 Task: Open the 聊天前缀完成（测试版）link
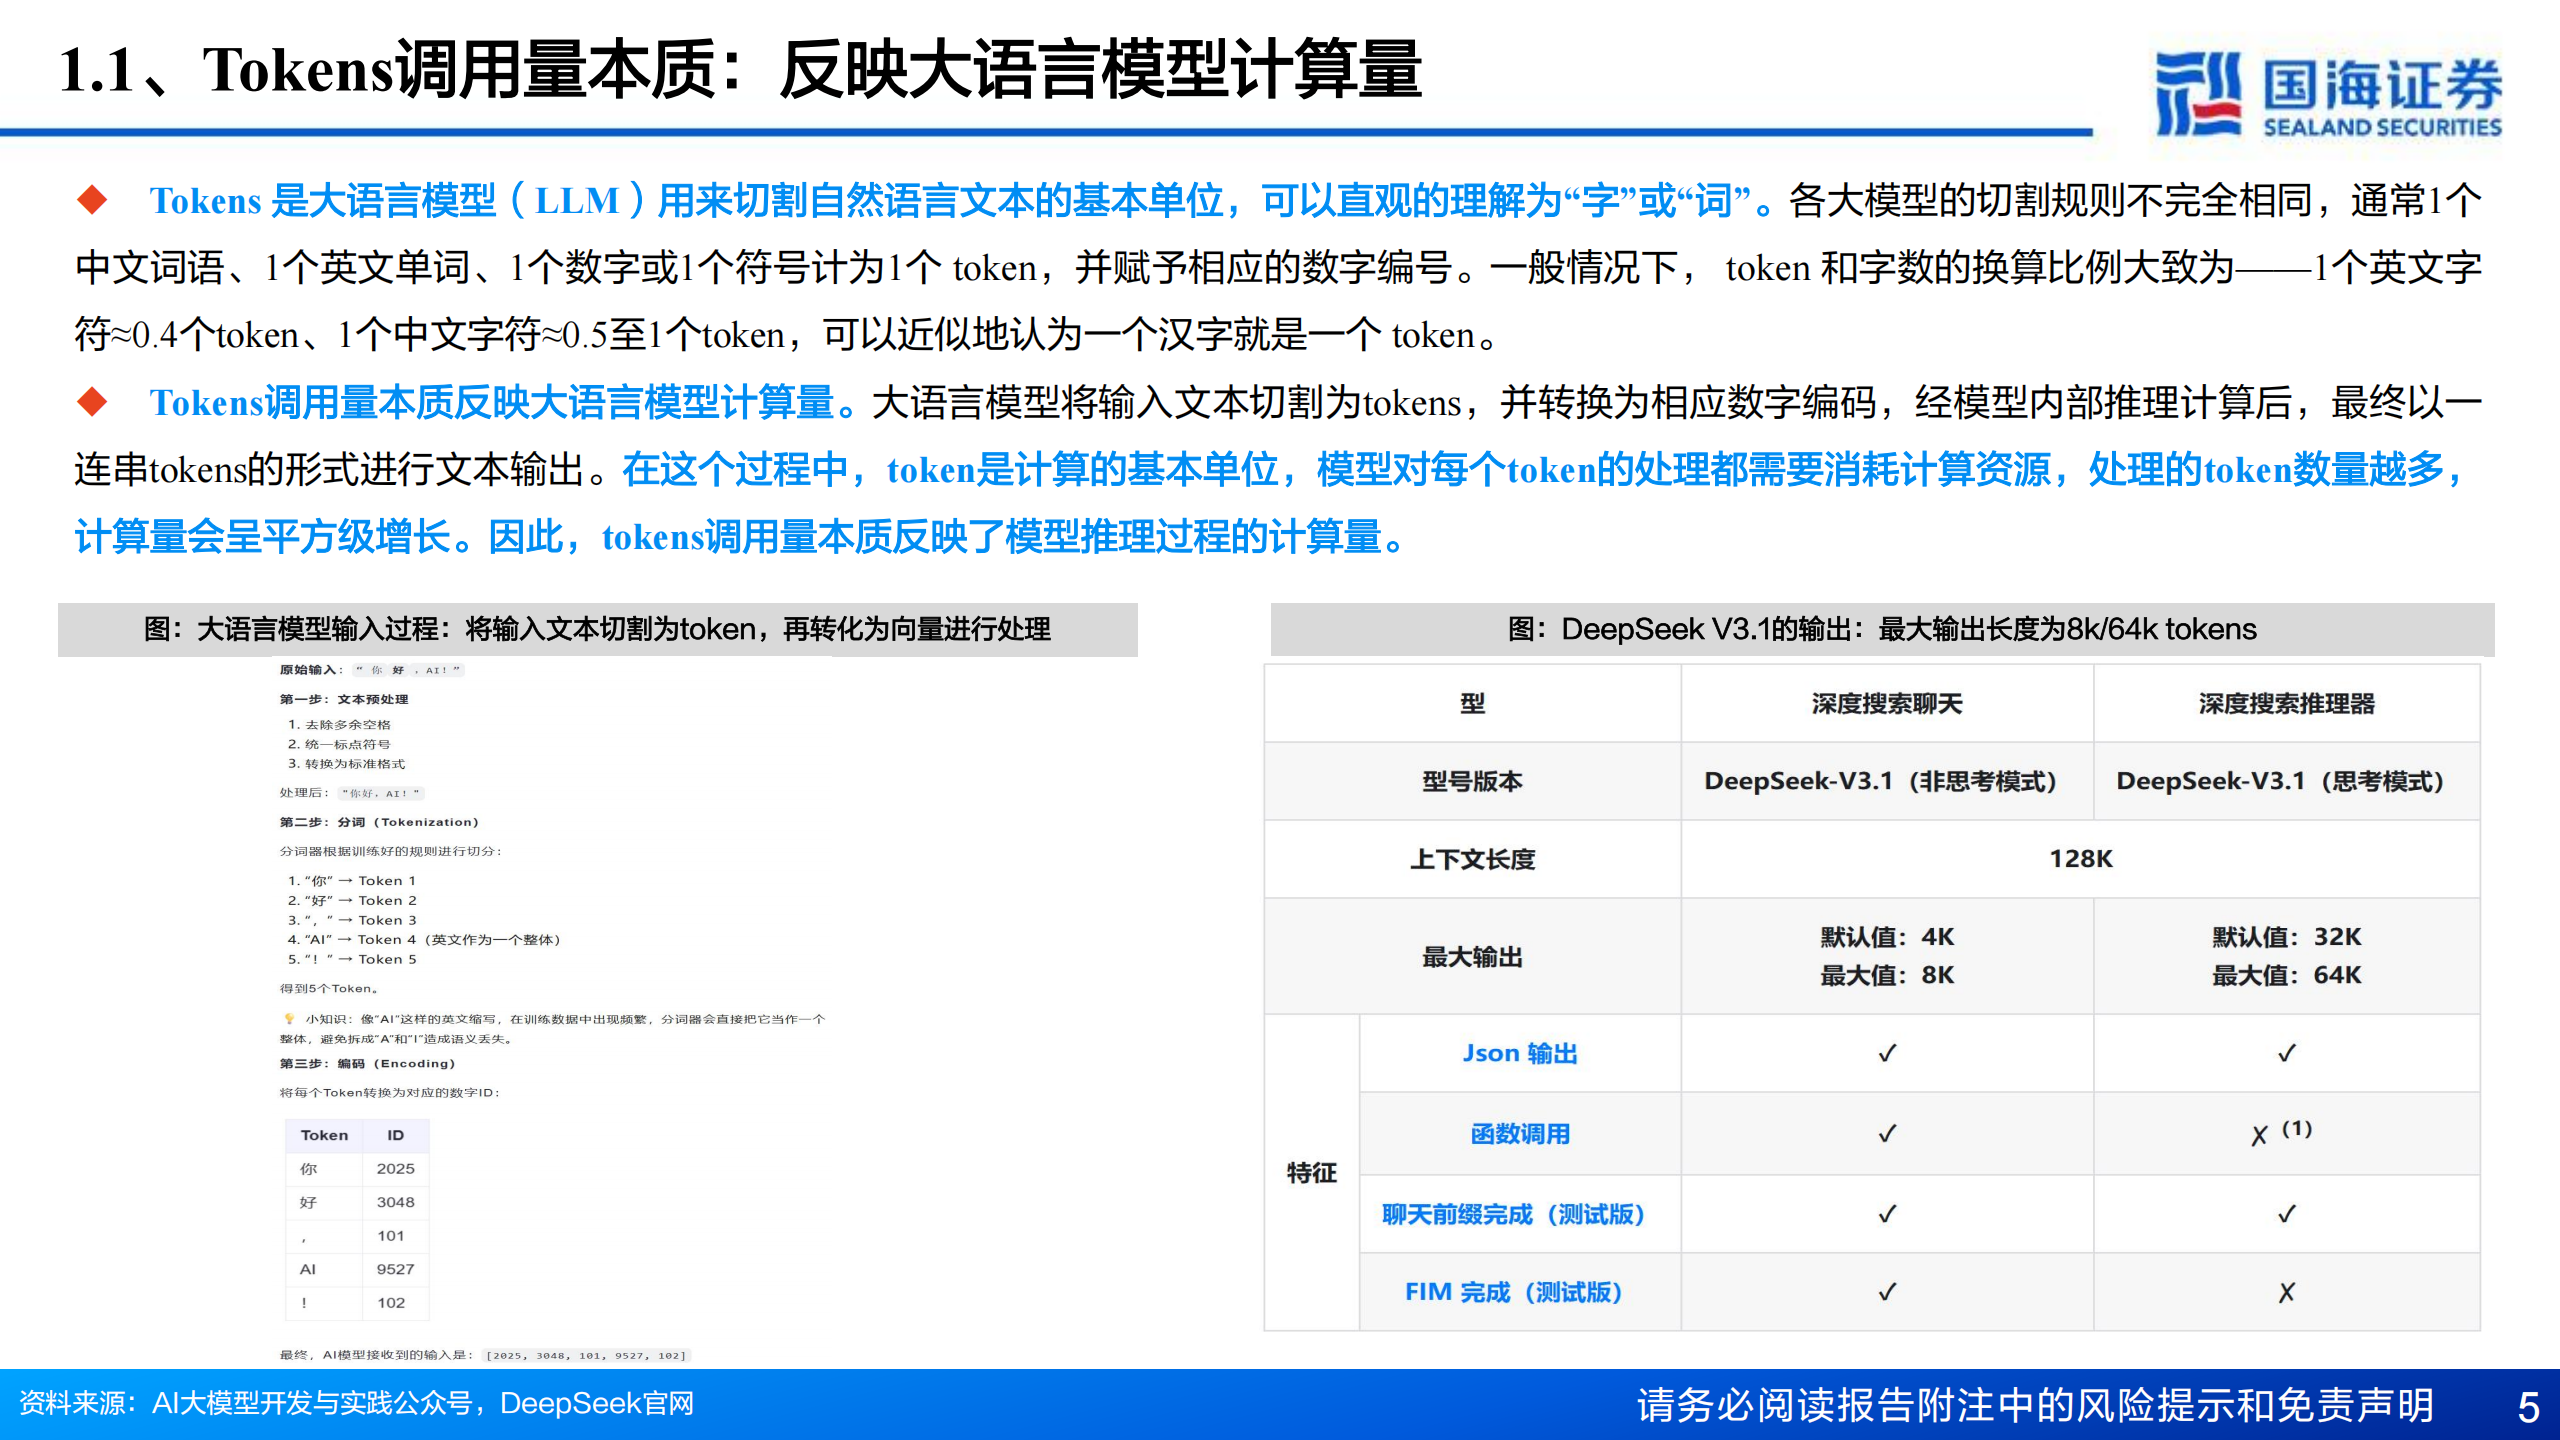[x=1513, y=1214]
